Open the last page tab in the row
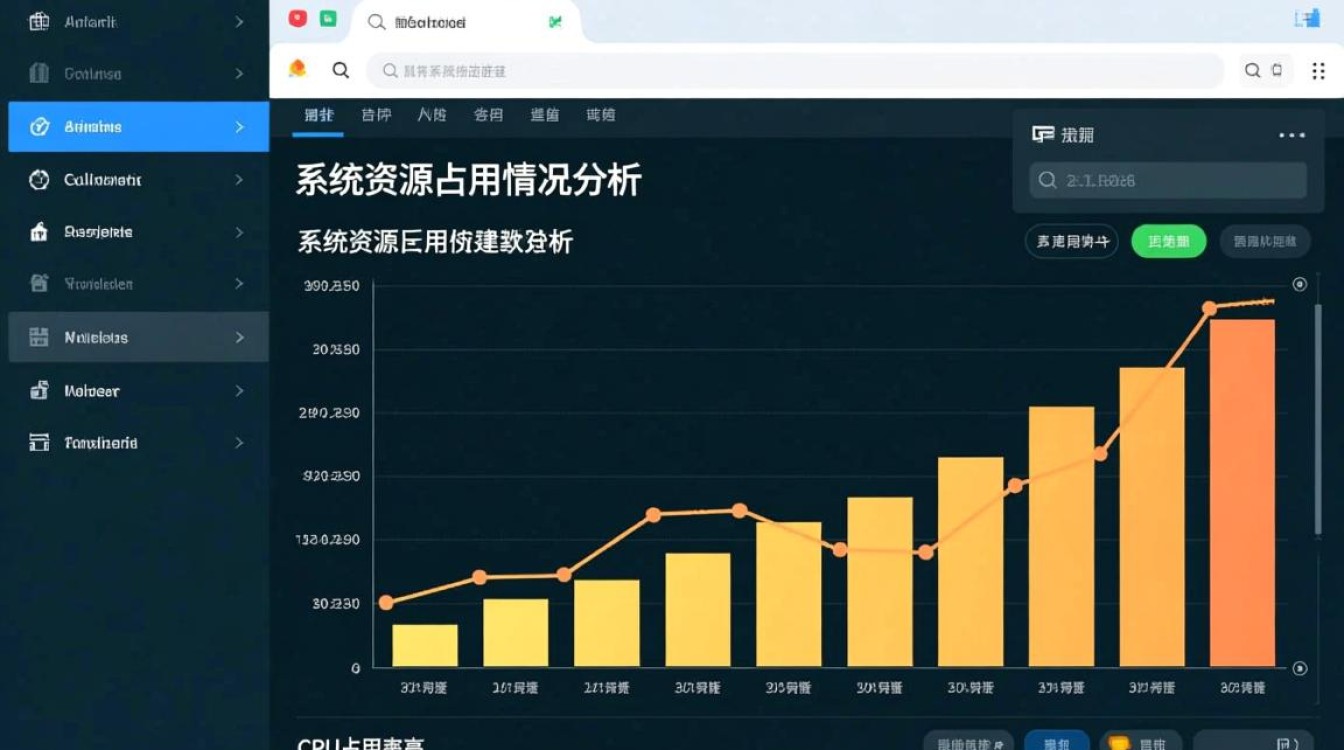The height and width of the screenshot is (750, 1344). click(601, 115)
